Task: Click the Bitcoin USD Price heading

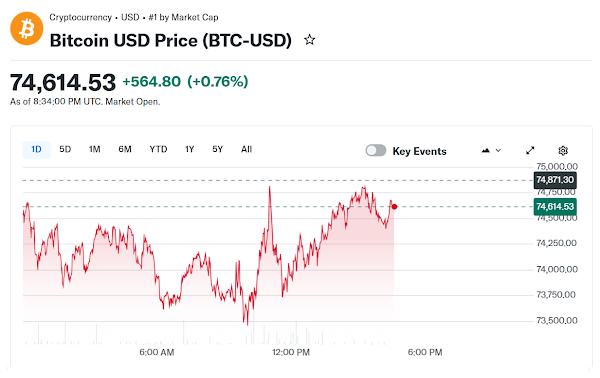Action: click(x=171, y=41)
